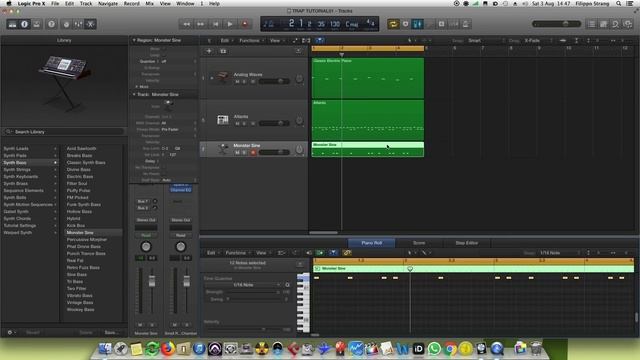Viewport: 640px width, 360px height.
Task: Toggle record enable on Monster Sine track
Action: 253,152
